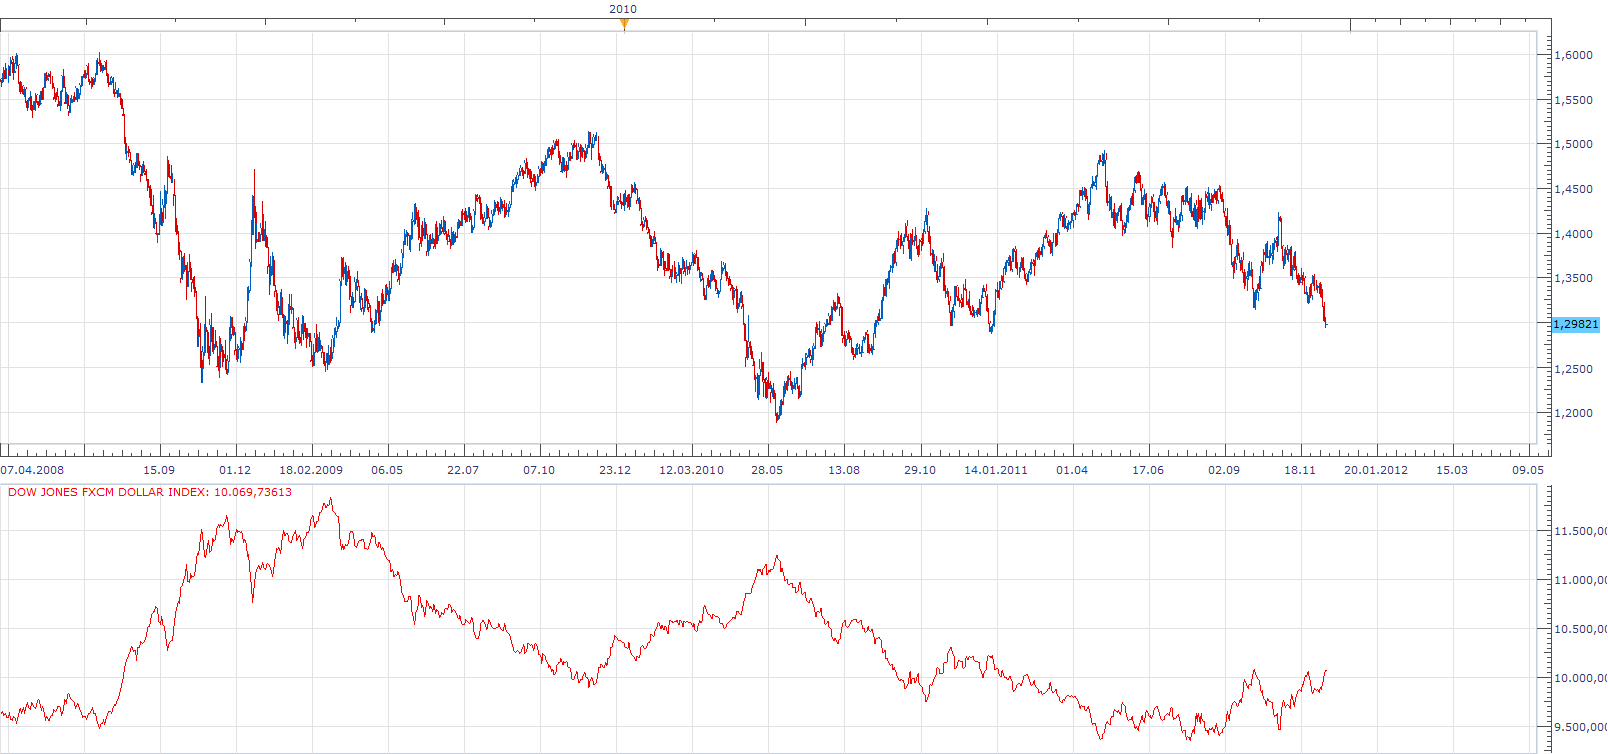The height and width of the screenshot is (754, 1608).
Task: Click the 14.01.2011 date label
Action: click(996, 470)
